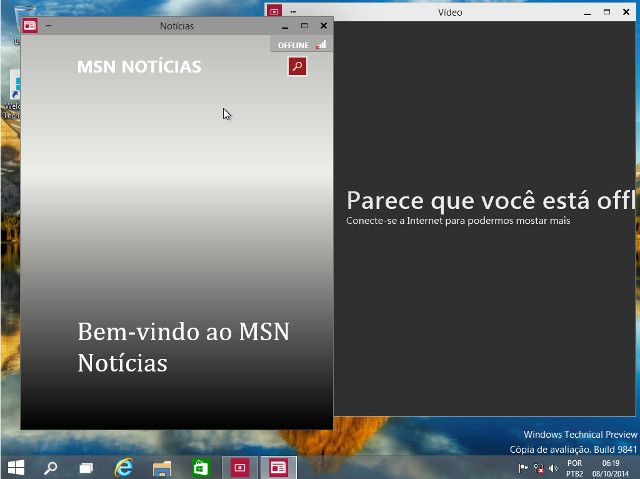The image size is (640, 479).
Task: Open the Windows Start menu
Action: [16, 468]
